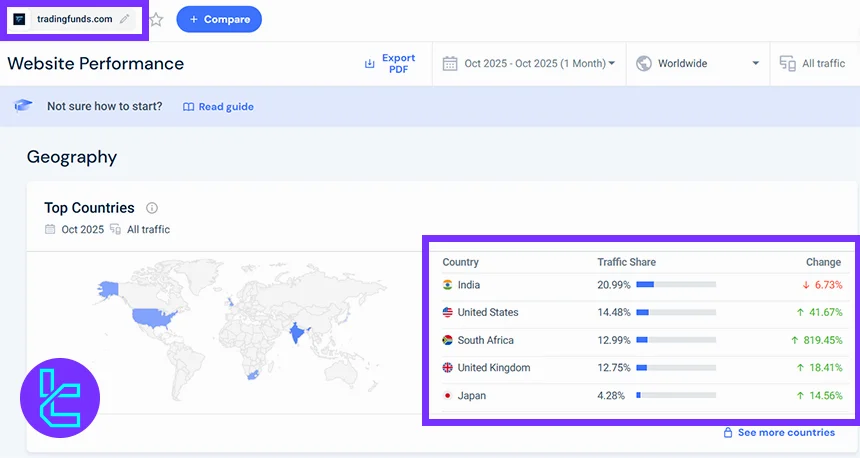860x458 pixels.
Task: Select the United States on the map
Action: coord(149,317)
